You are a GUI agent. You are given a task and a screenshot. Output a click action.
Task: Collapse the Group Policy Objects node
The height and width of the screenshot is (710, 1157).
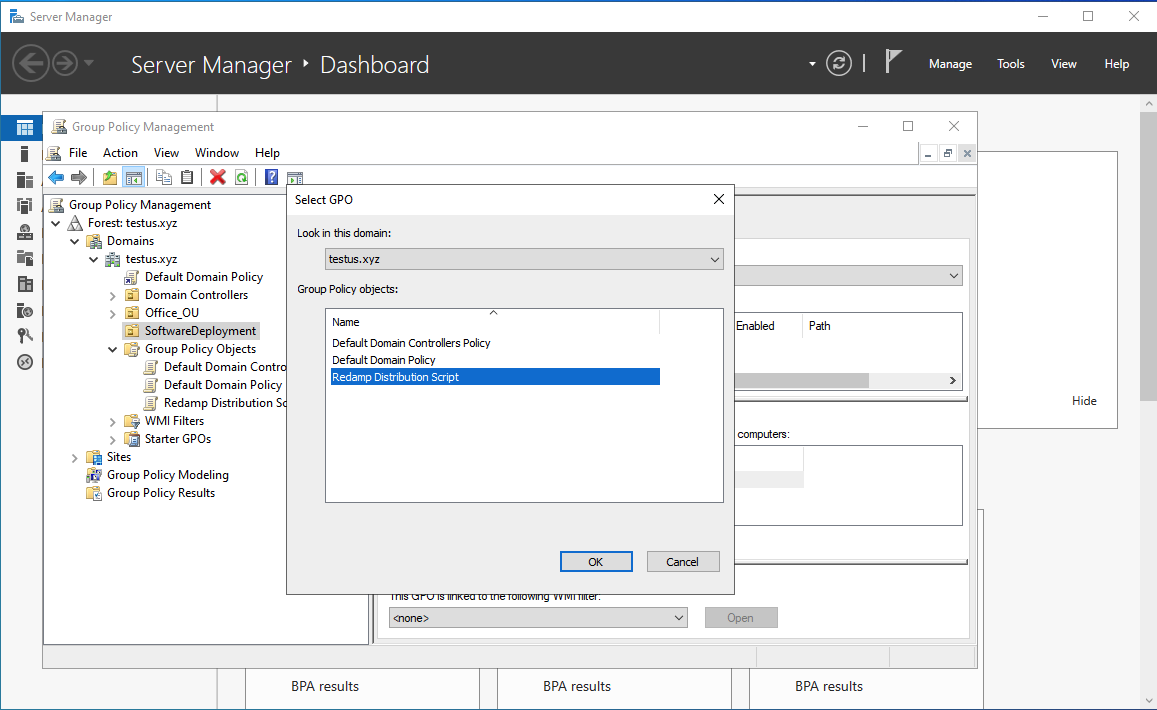pos(112,349)
